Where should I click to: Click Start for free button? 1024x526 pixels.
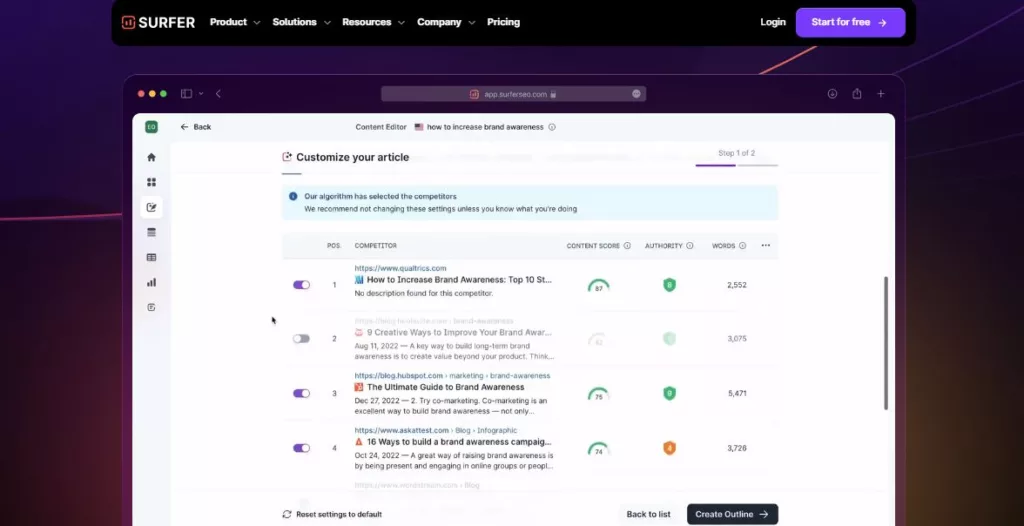(850, 22)
